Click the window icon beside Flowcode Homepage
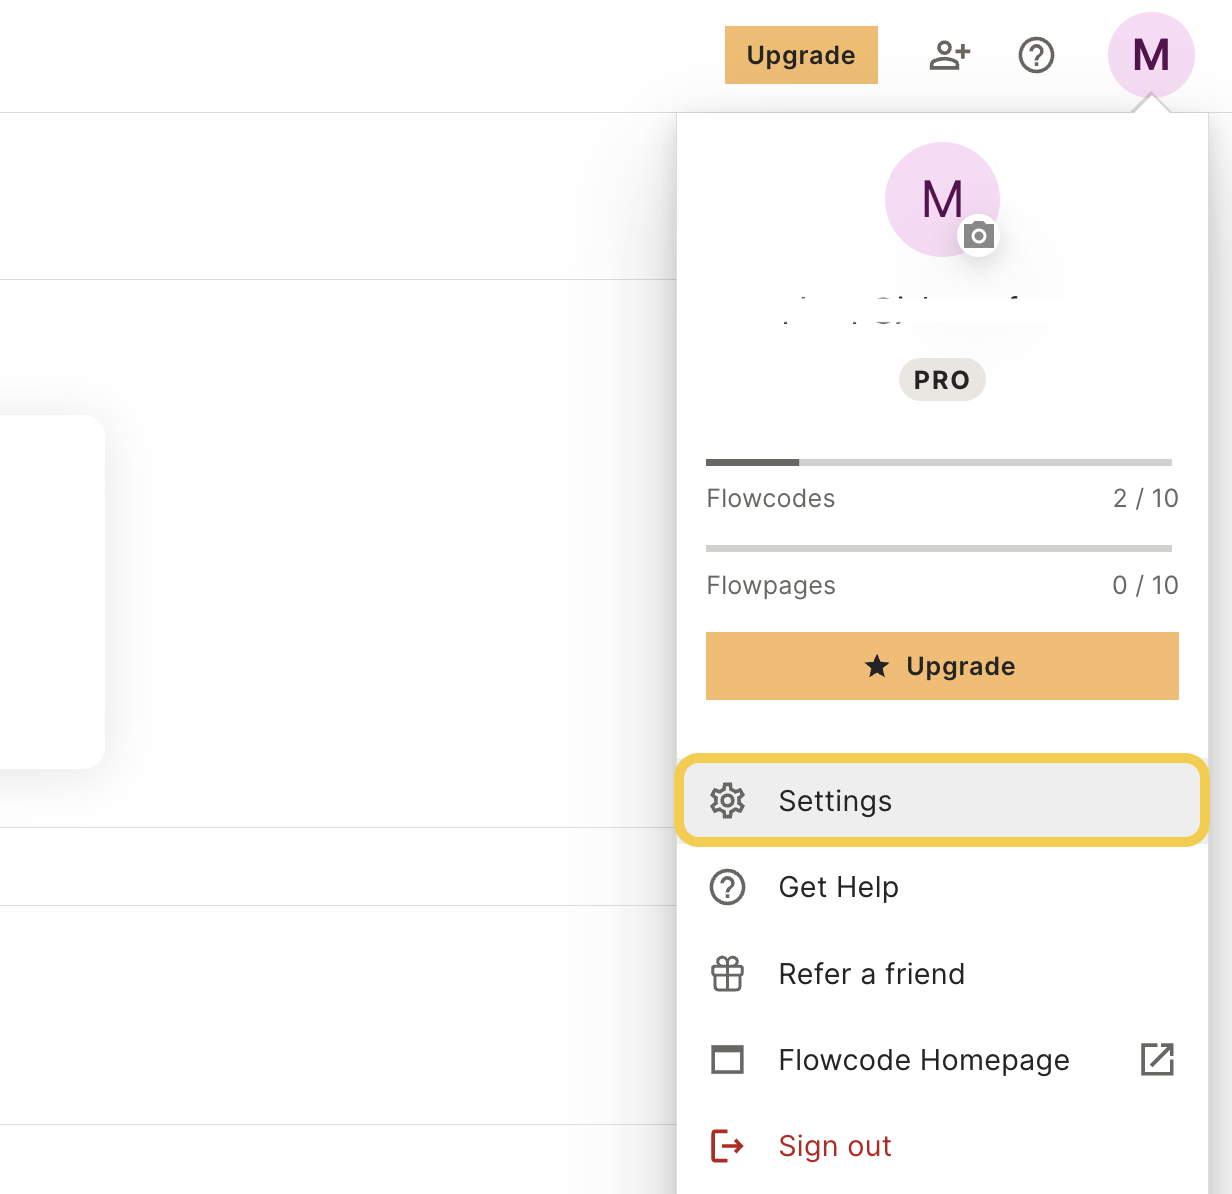Screen dimensions: 1232x1194 [727, 1059]
